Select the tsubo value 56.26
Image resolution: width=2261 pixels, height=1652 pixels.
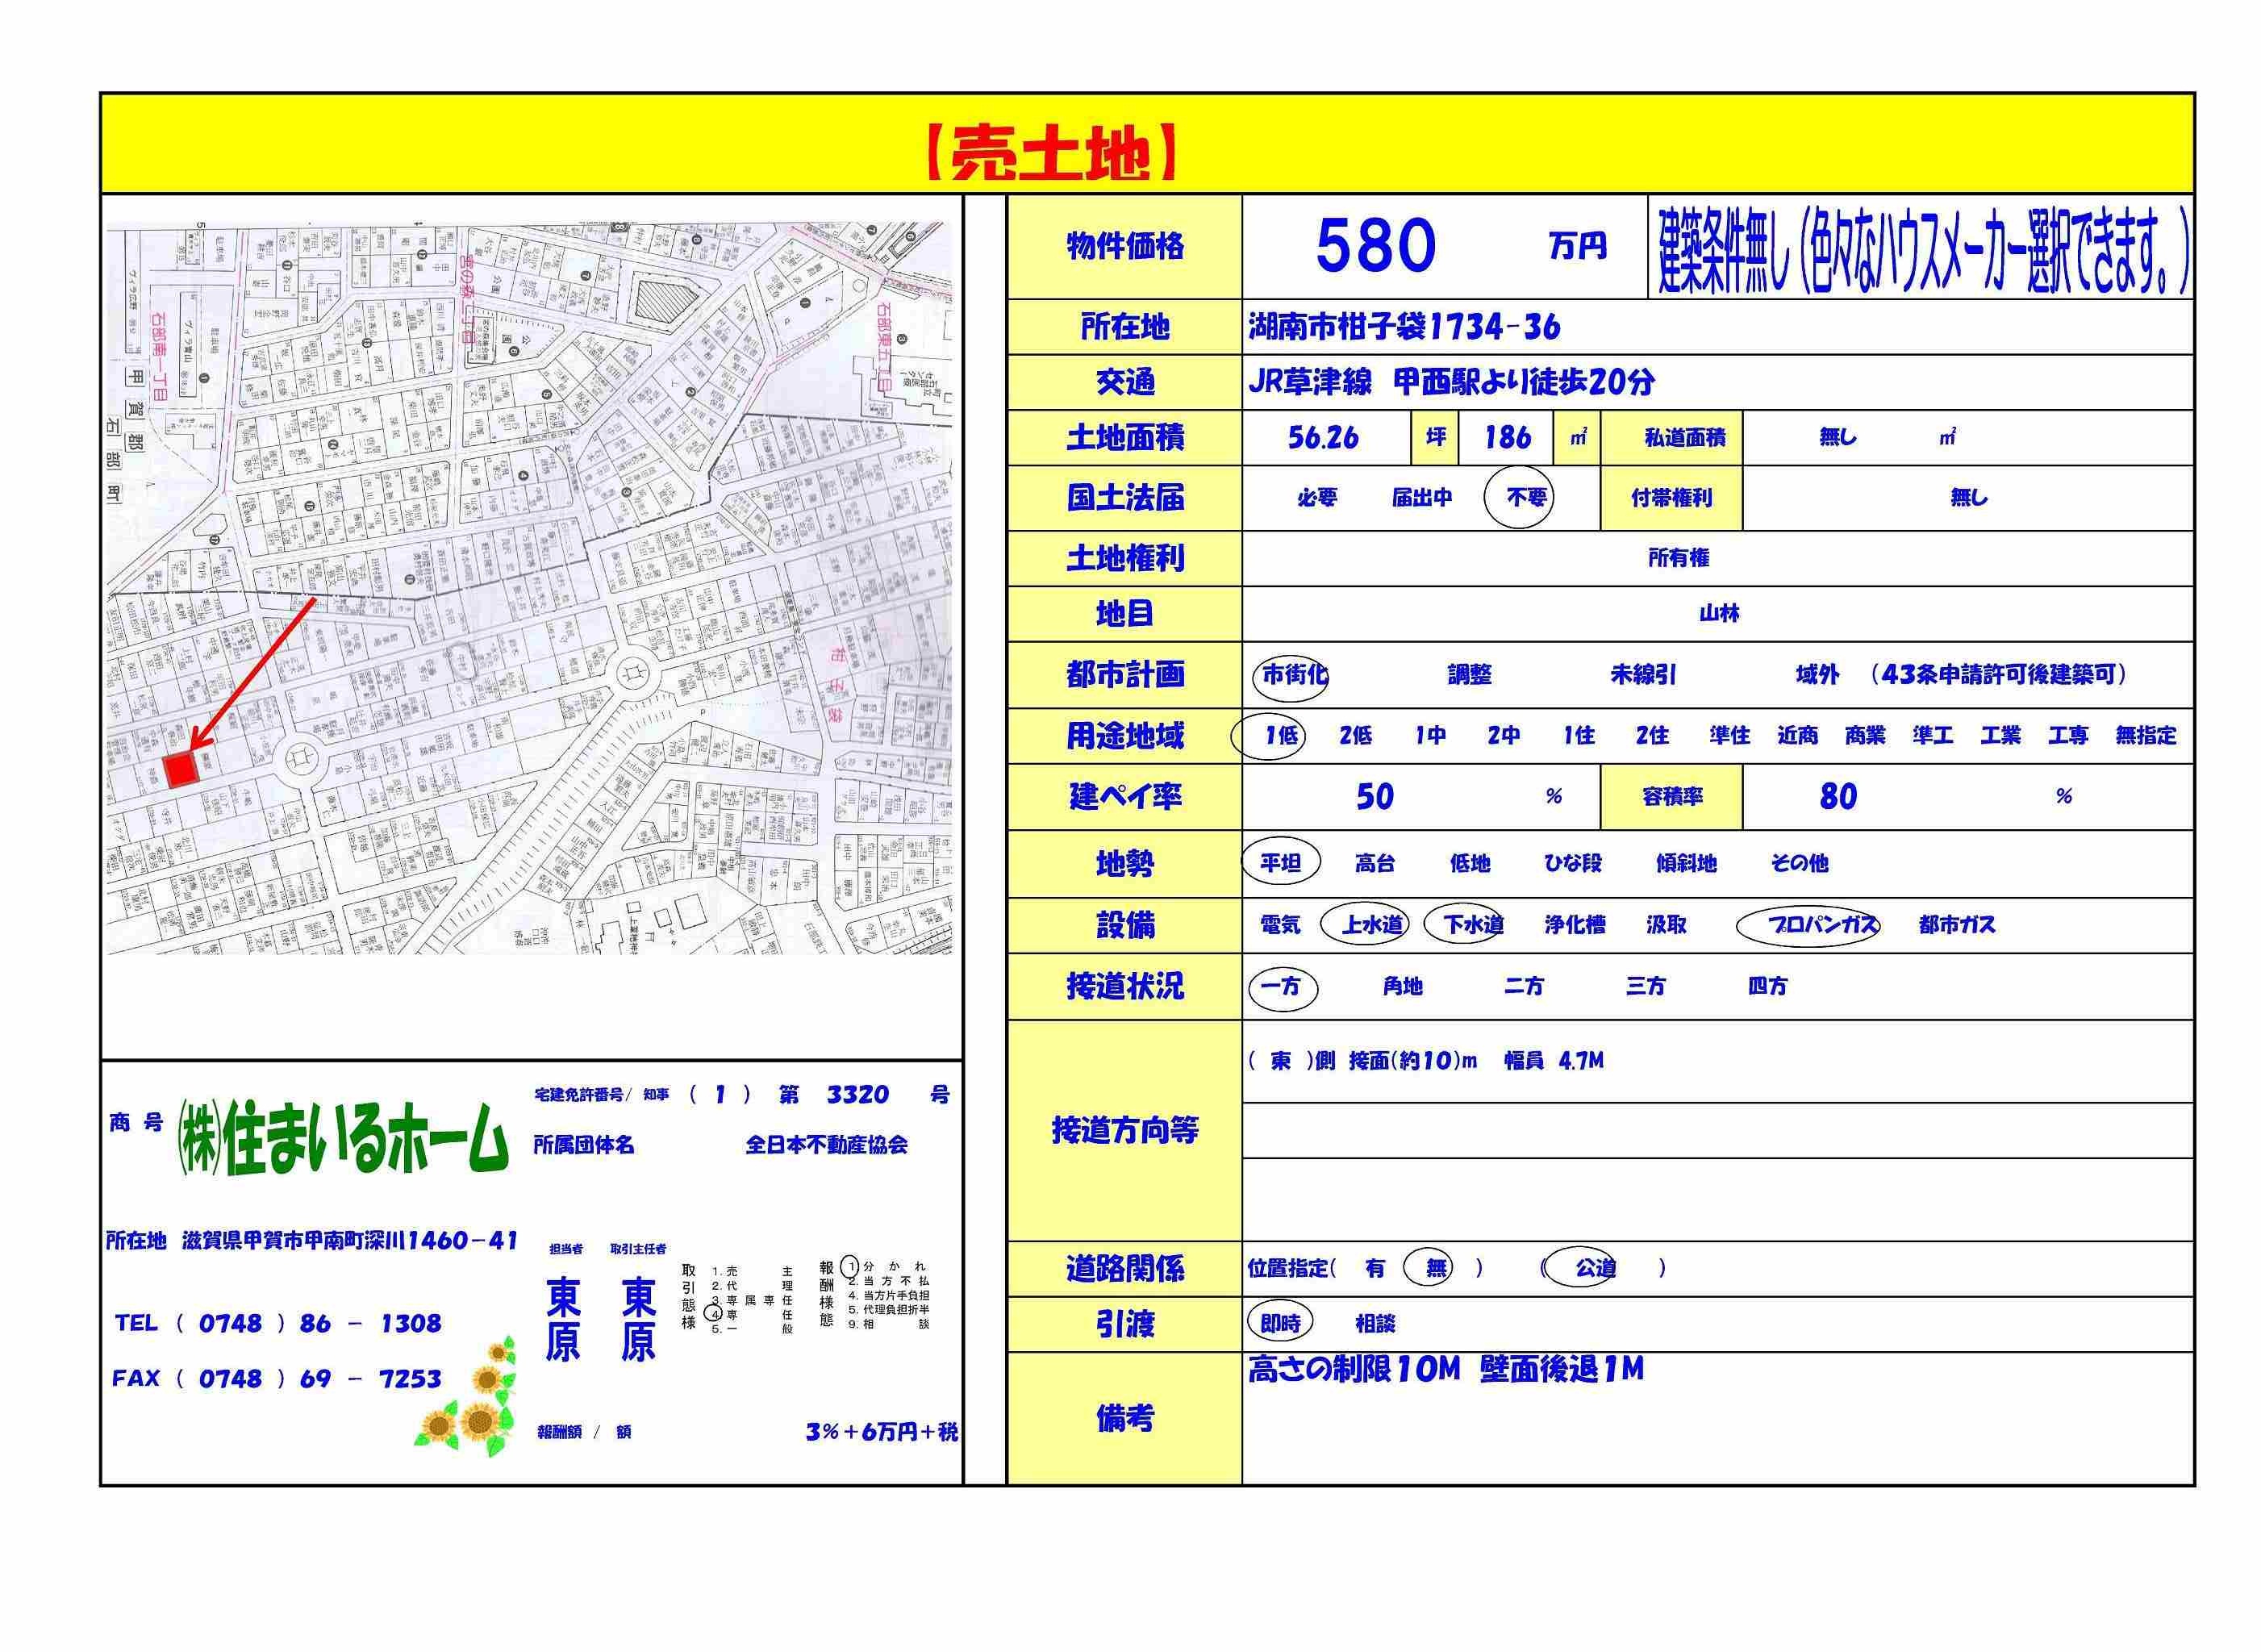coord(1323,438)
